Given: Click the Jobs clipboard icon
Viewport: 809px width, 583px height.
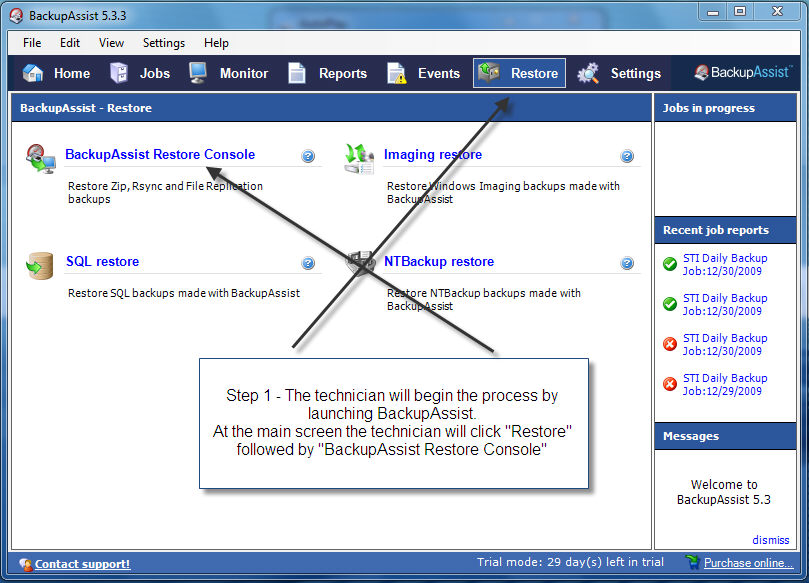Looking at the screenshot, I should [119, 73].
